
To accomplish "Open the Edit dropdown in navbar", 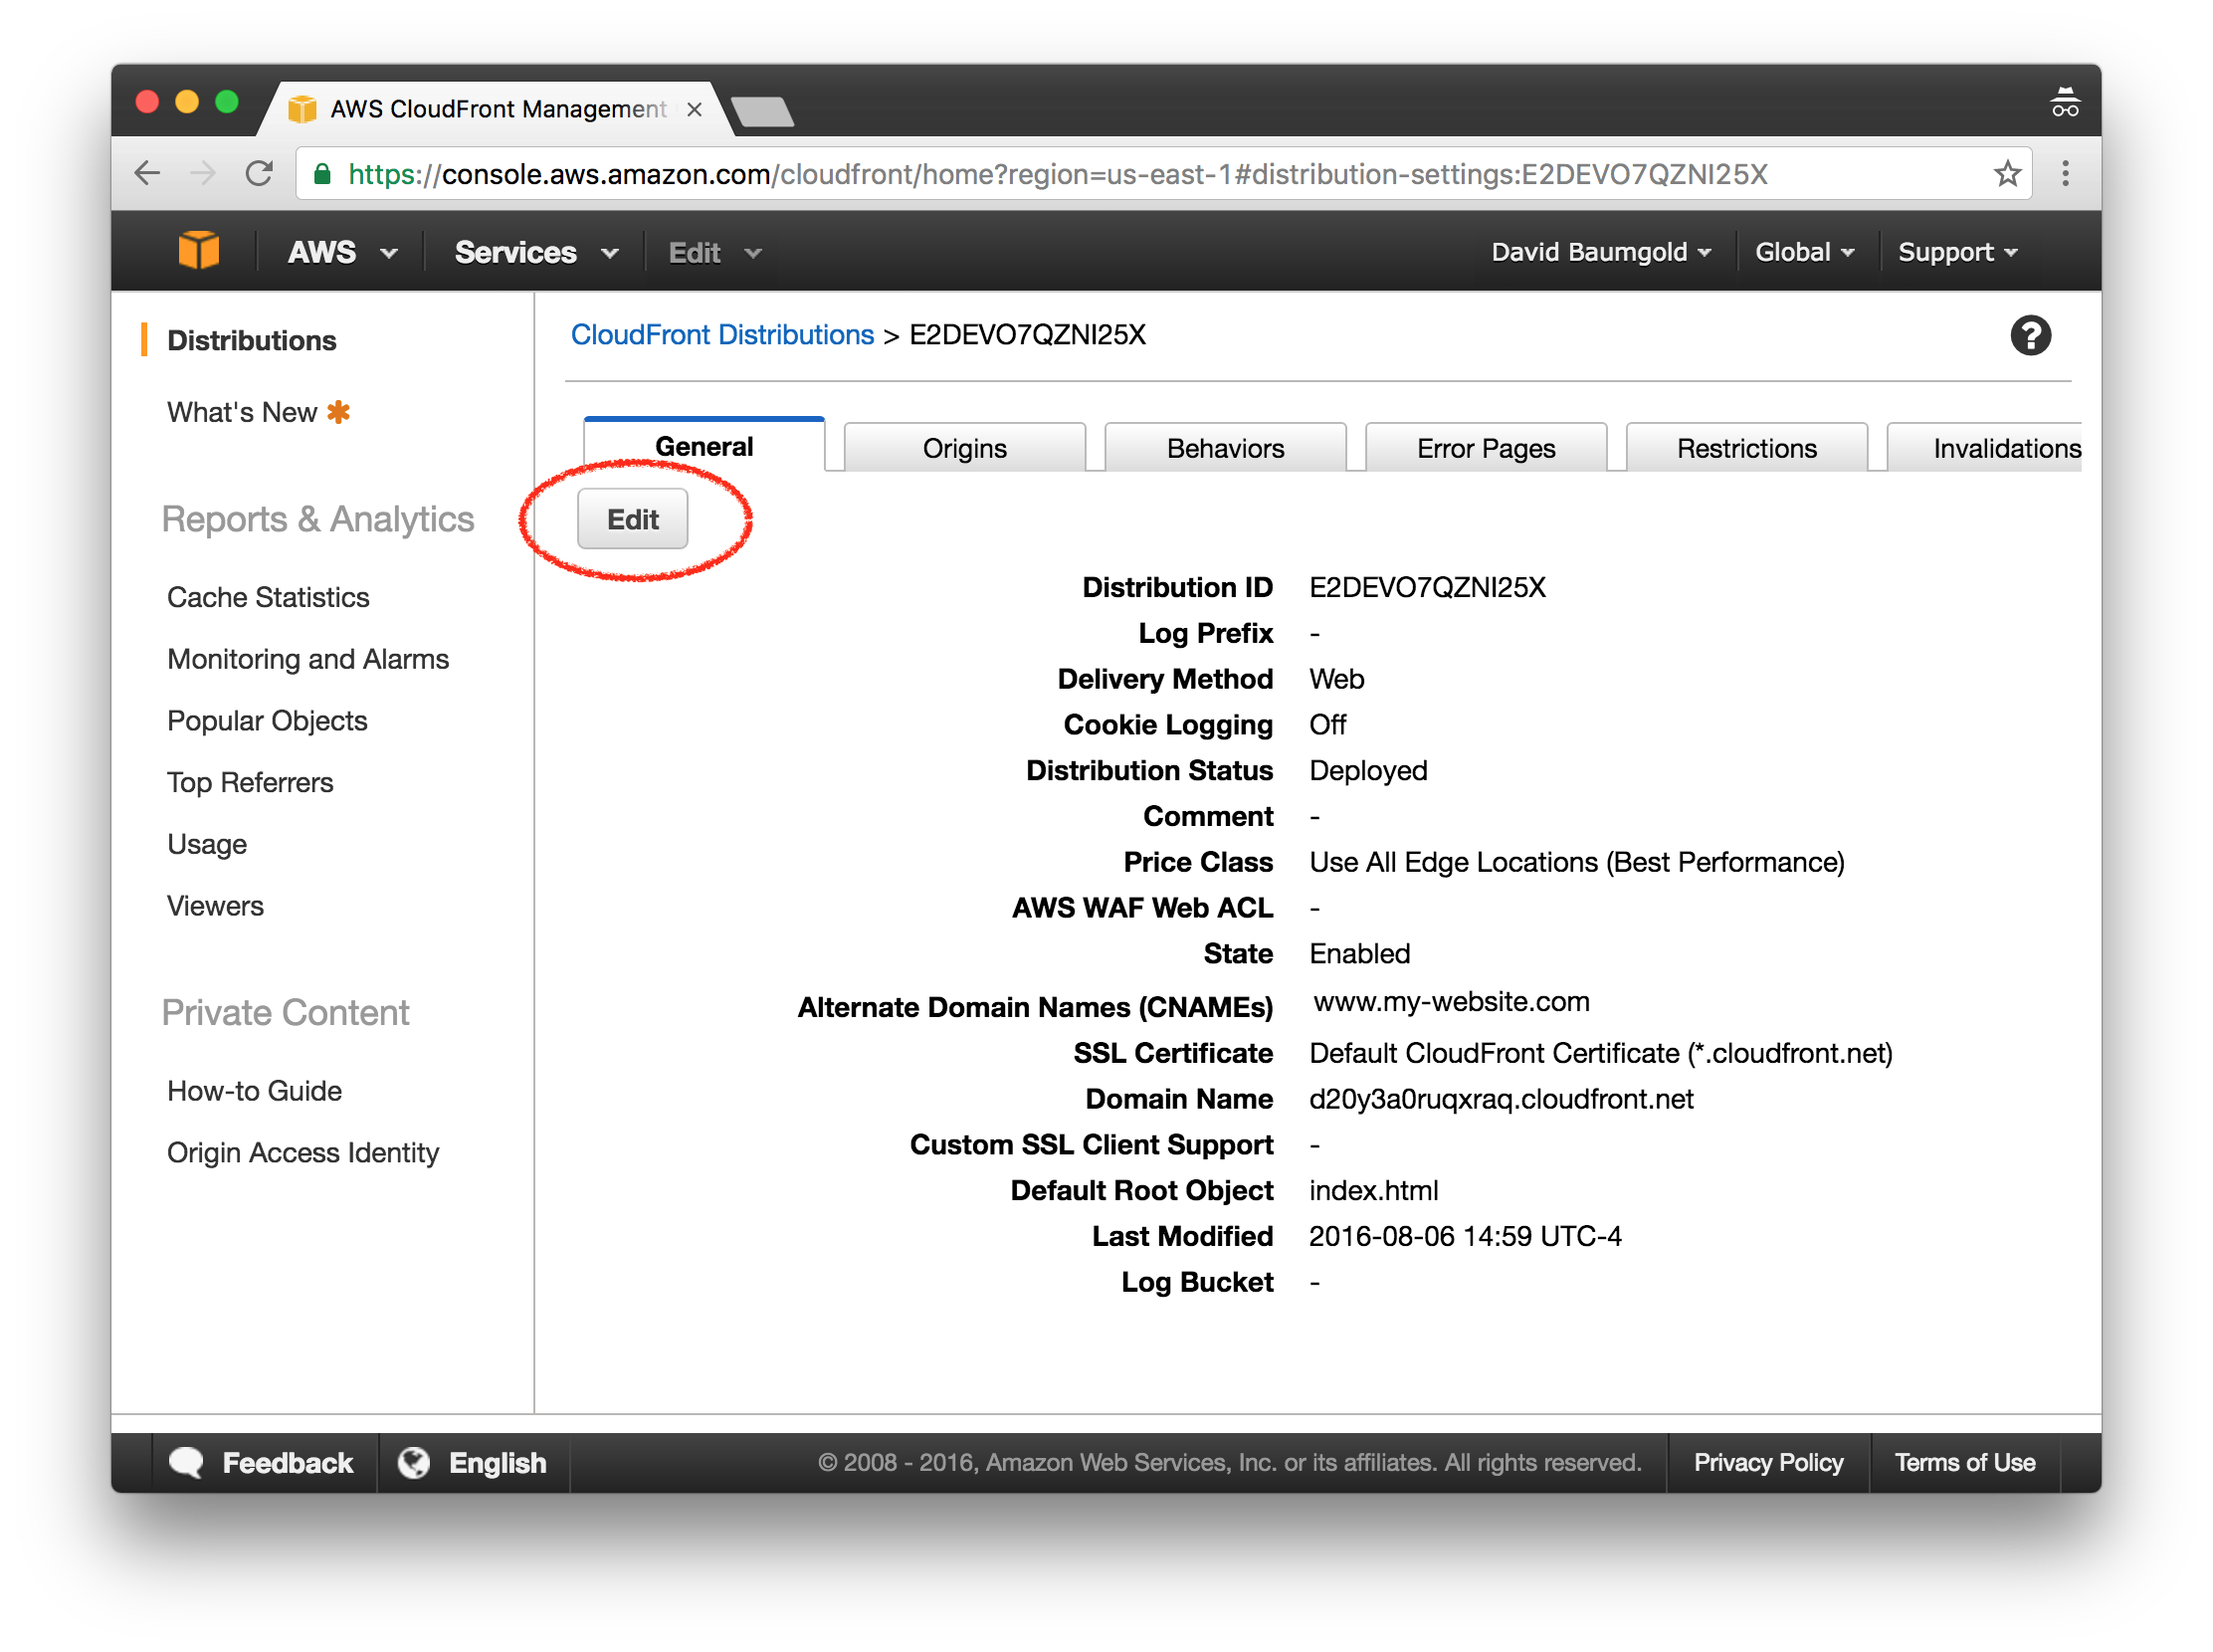I will tap(715, 252).
